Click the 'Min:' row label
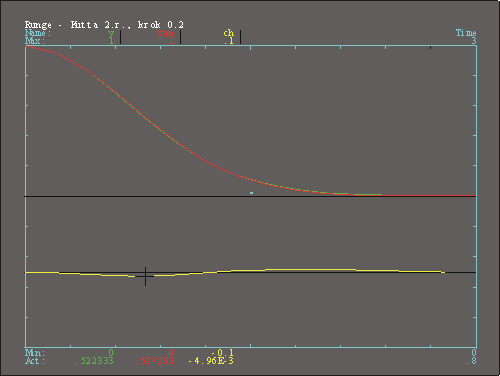500x376 pixels. 34,352
